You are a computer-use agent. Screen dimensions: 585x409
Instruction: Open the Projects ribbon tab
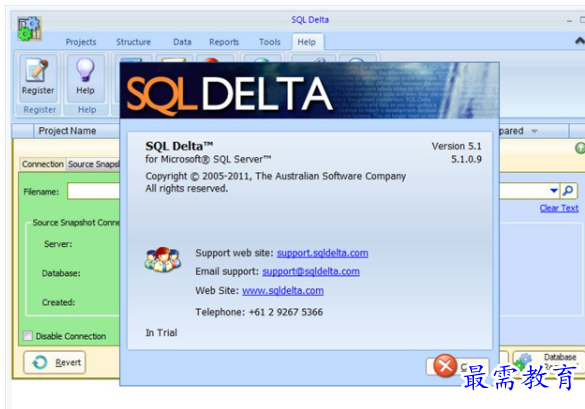pyautogui.click(x=81, y=42)
